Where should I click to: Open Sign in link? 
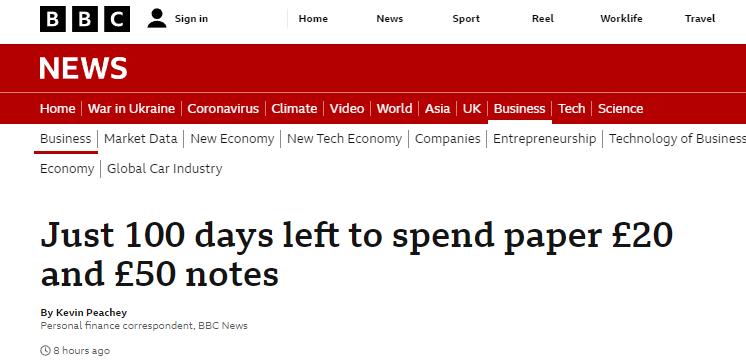(191, 19)
